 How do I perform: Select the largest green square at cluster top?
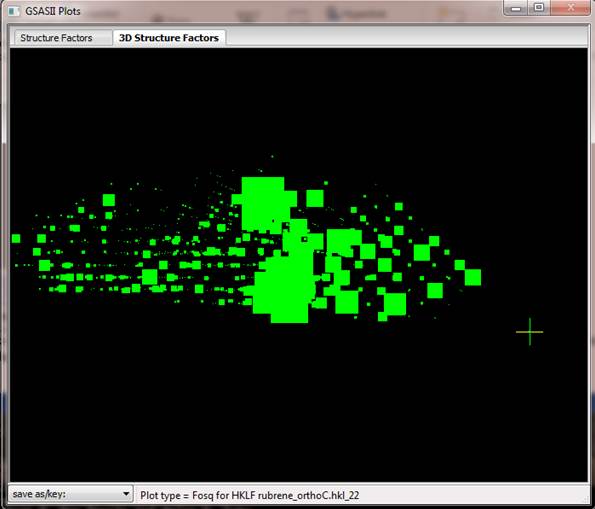(263, 204)
